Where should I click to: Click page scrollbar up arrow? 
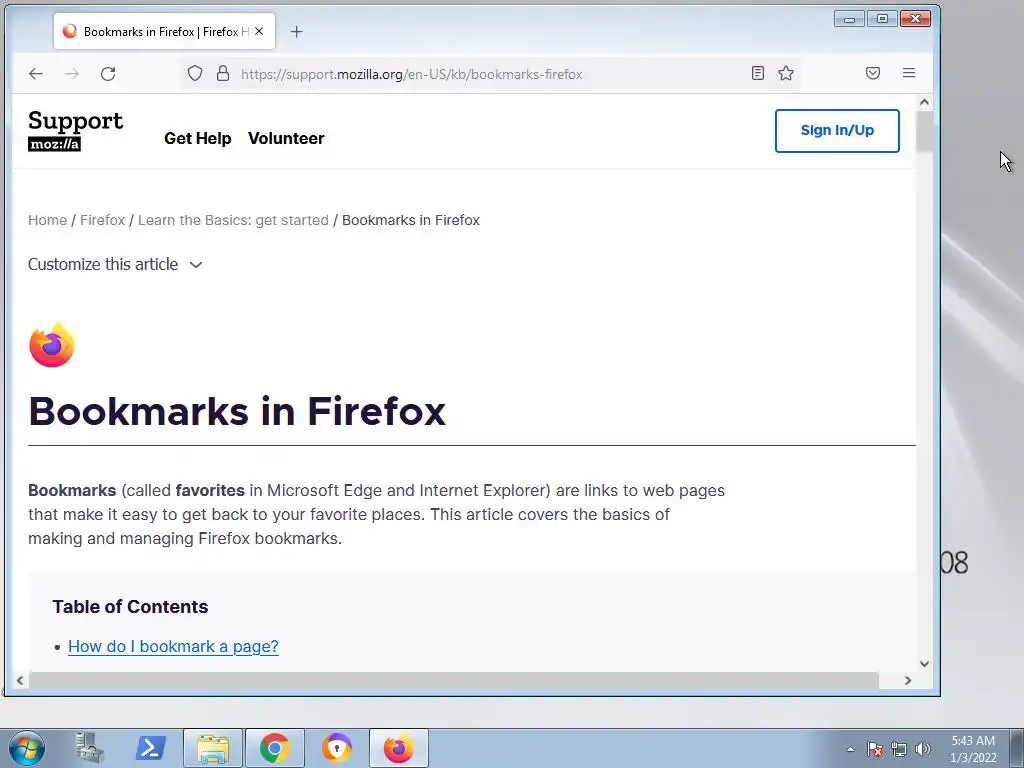[924, 102]
